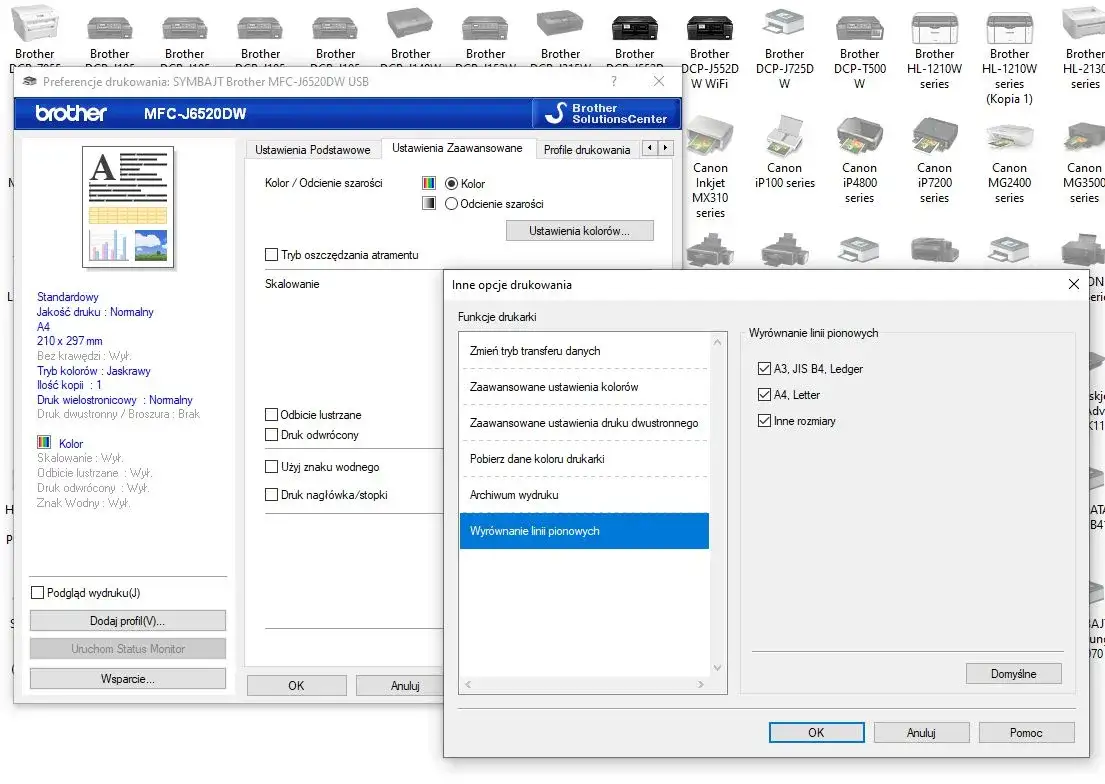Select the Brother DCP-J725DW printer icon
The image size is (1105, 784).
[x=784, y=49]
